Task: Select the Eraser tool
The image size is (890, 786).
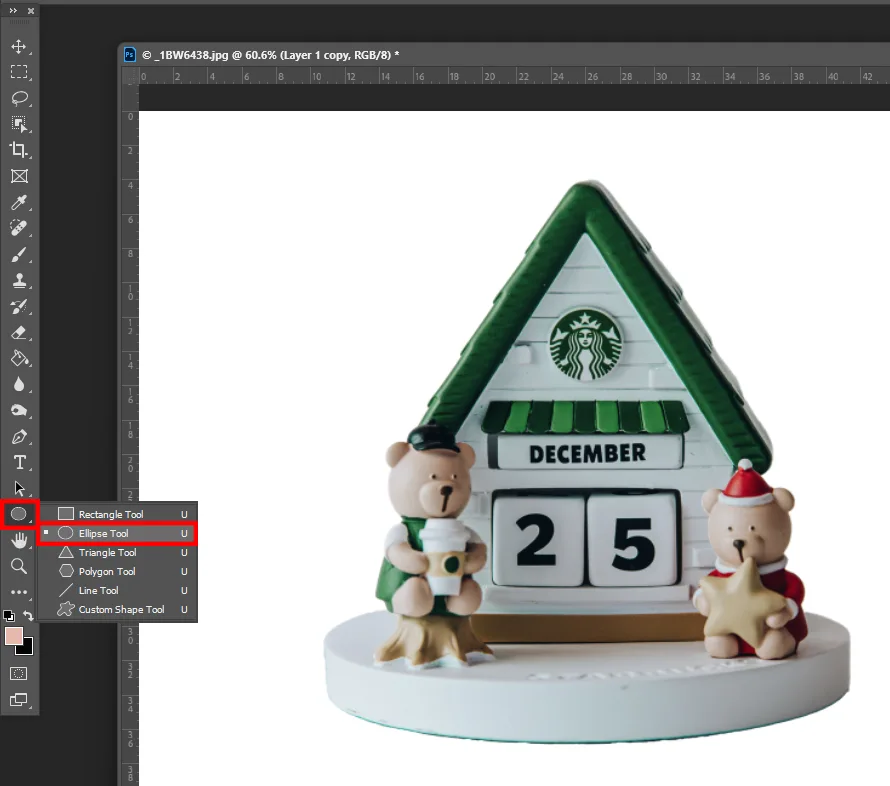Action: click(x=19, y=333)
